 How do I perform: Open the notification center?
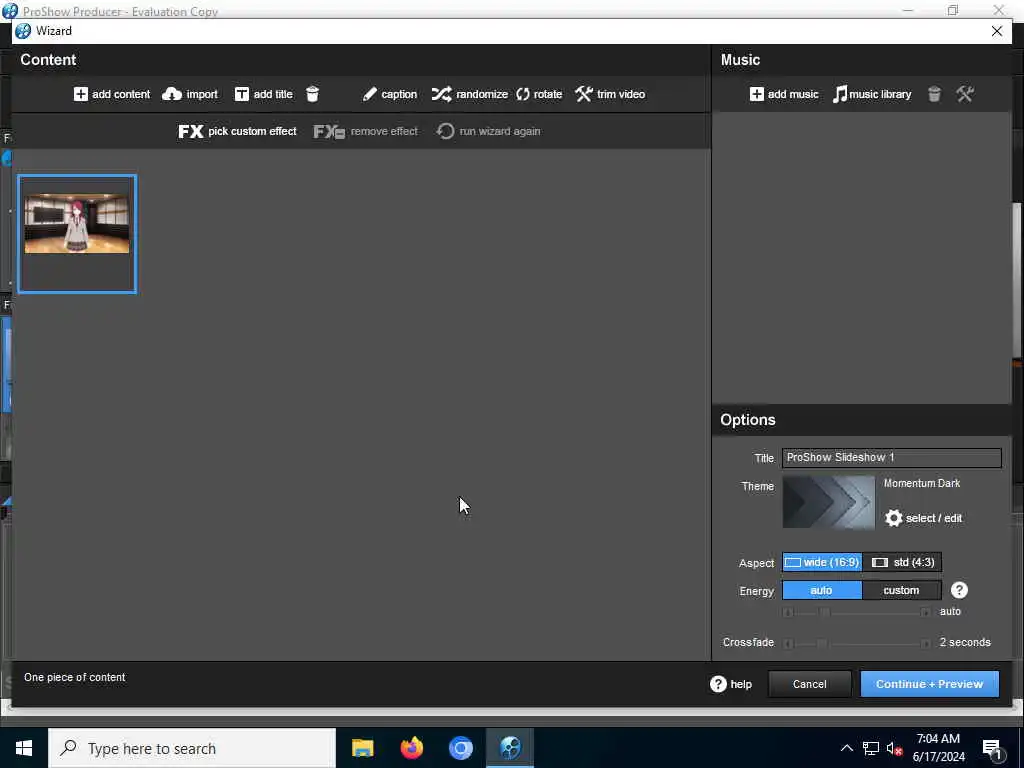coord(993,748)
